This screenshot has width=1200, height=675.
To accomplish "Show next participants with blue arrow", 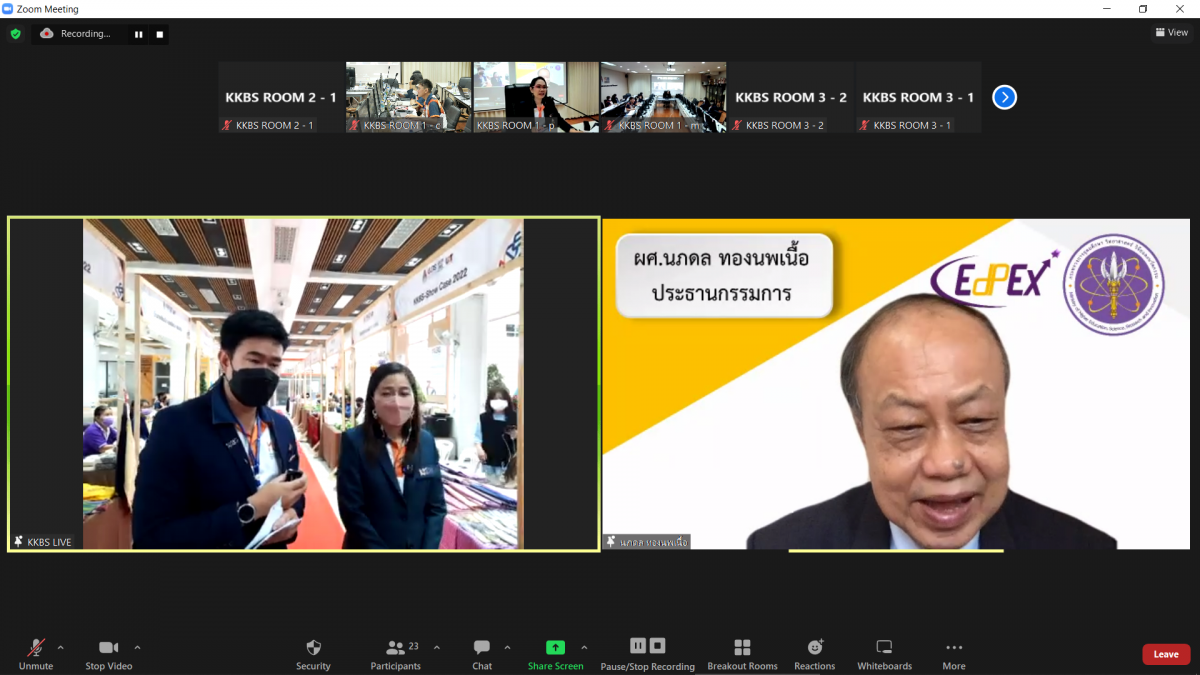I will pos(1004,97).
